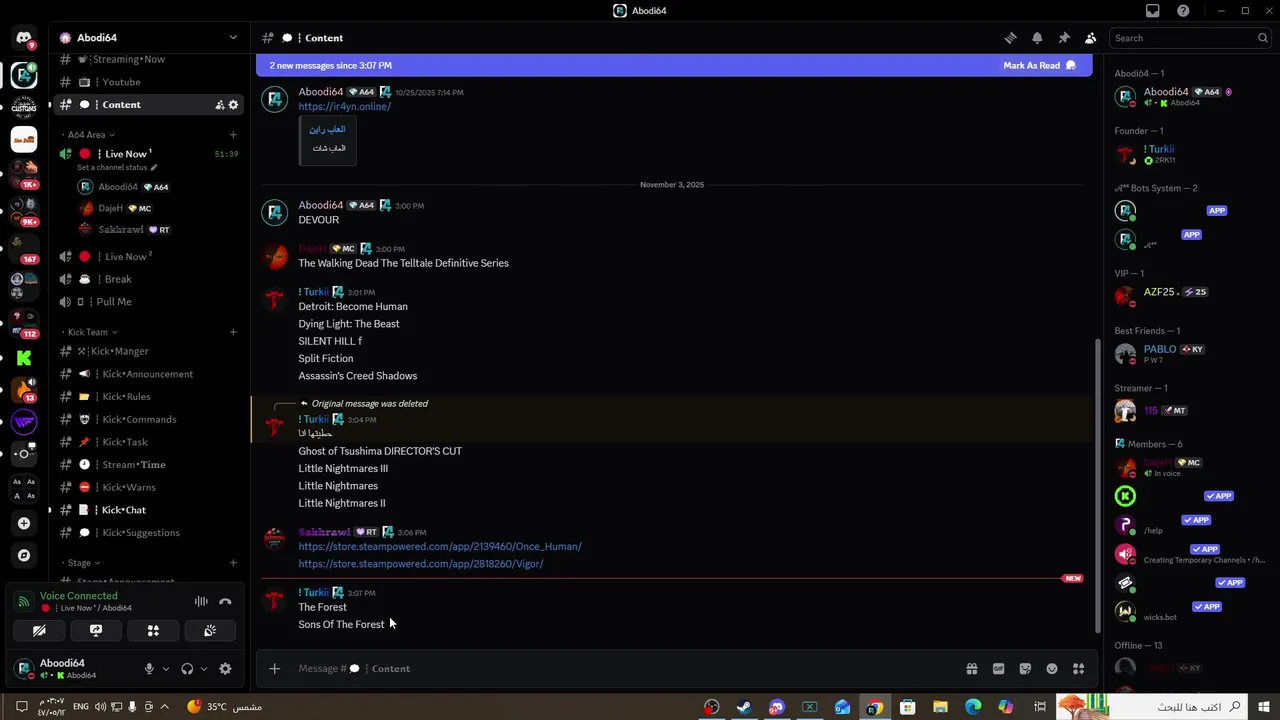Focus the Search box

click(x=1190, y=38)
